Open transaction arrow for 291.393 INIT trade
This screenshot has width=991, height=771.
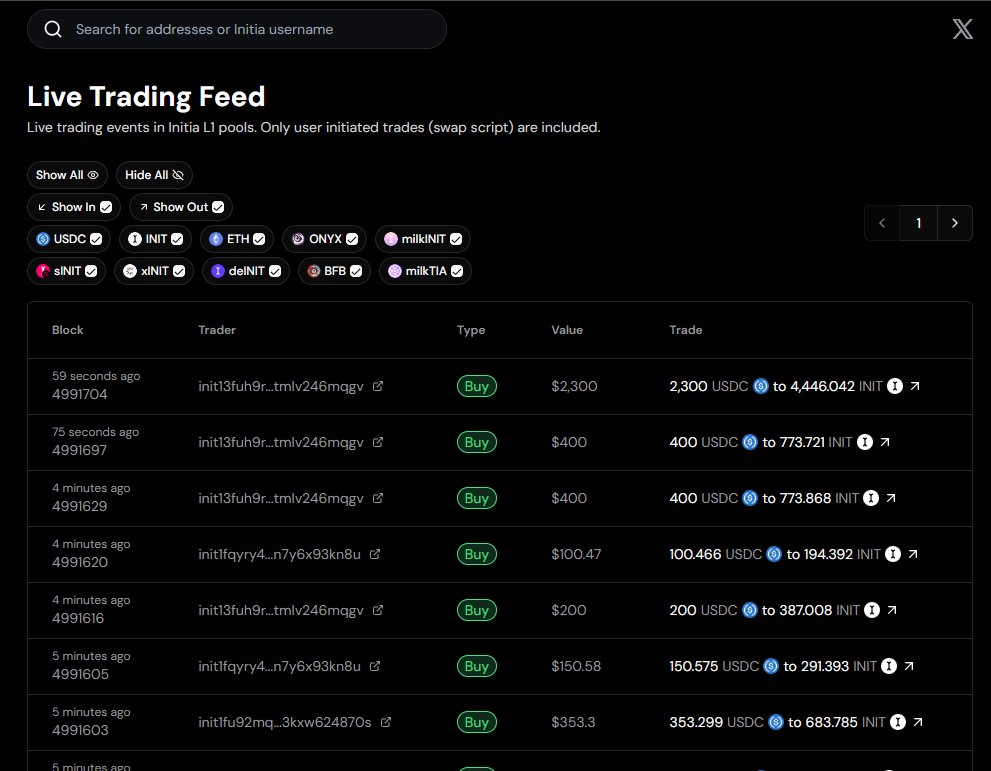(x=909, y=666)
